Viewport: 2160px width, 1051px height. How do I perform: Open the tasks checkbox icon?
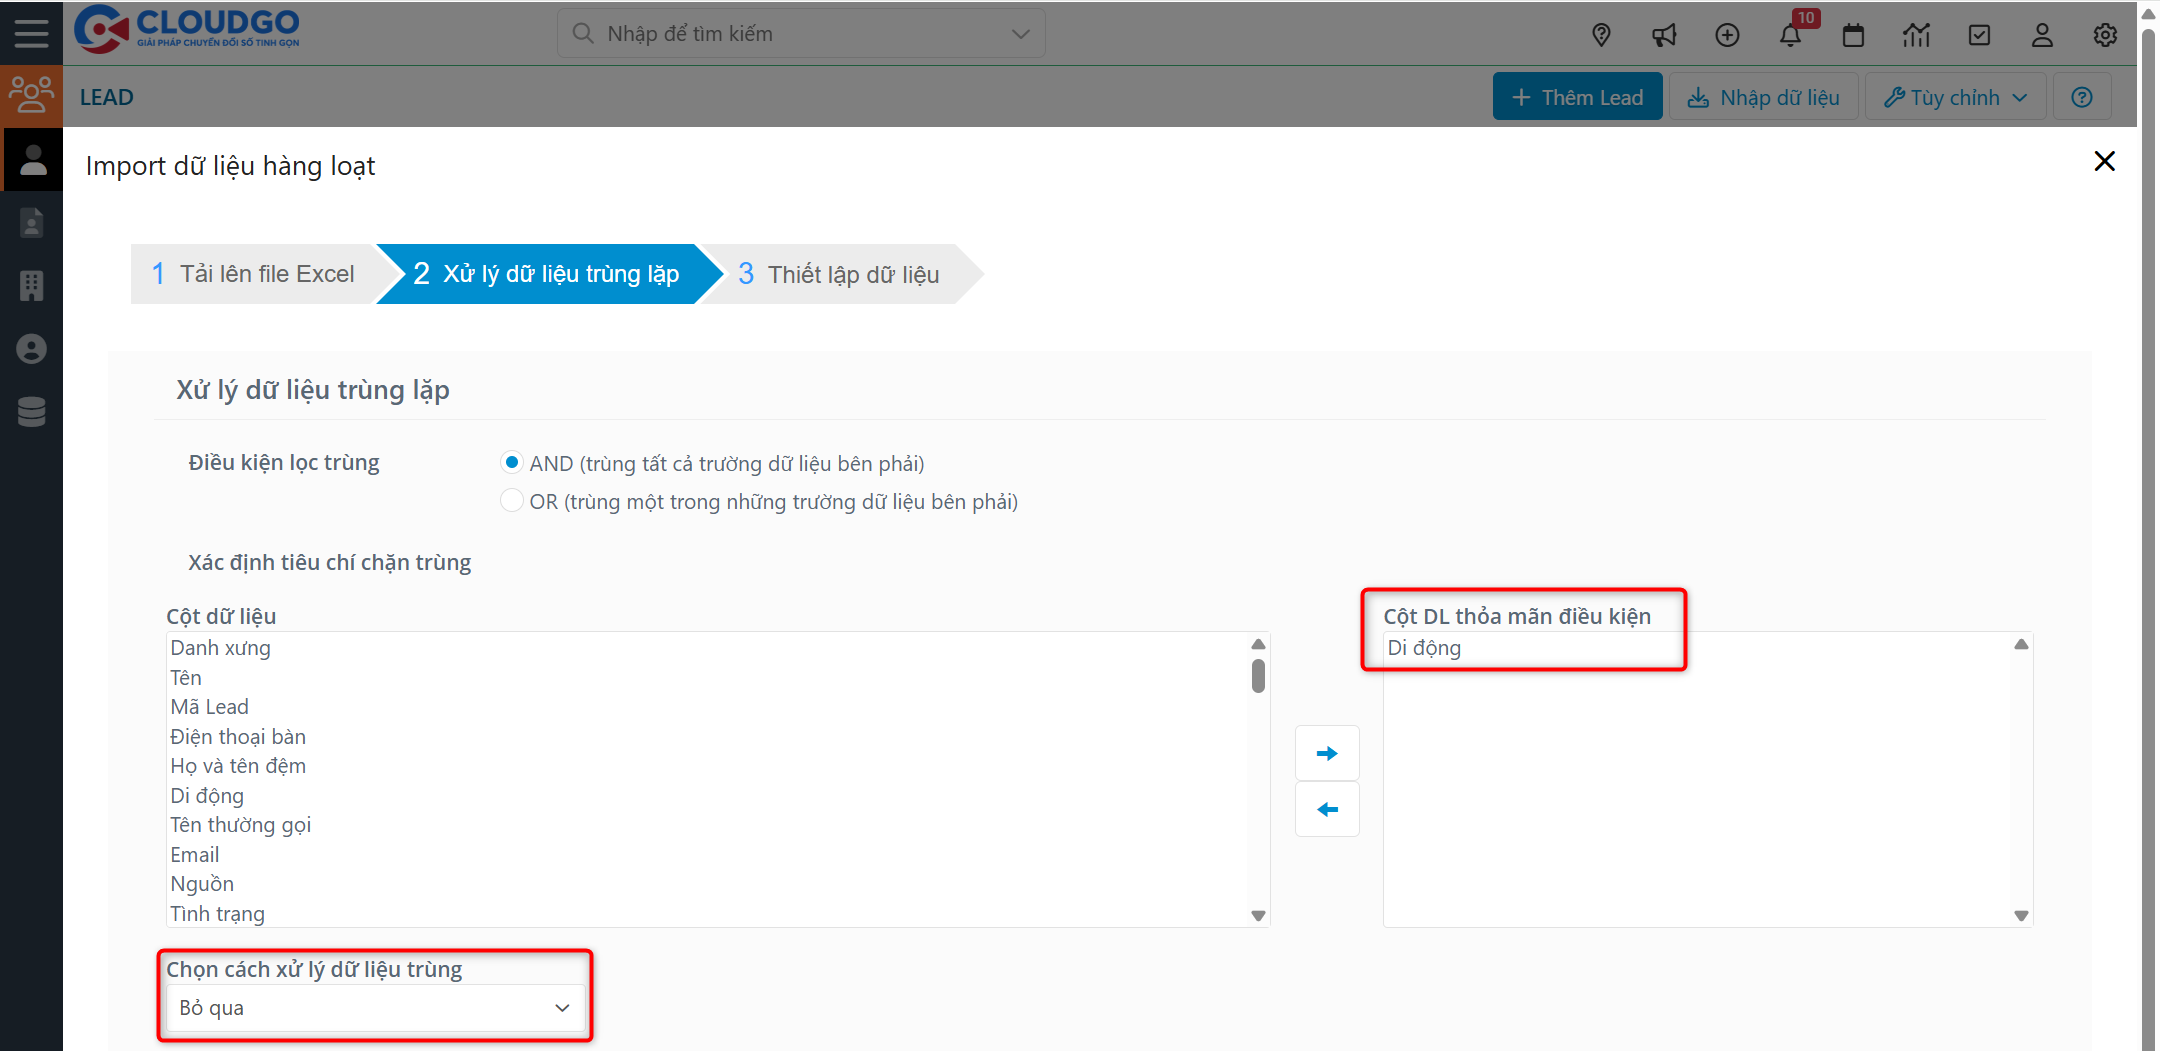pyautogui.click(x=1980, y=34)
